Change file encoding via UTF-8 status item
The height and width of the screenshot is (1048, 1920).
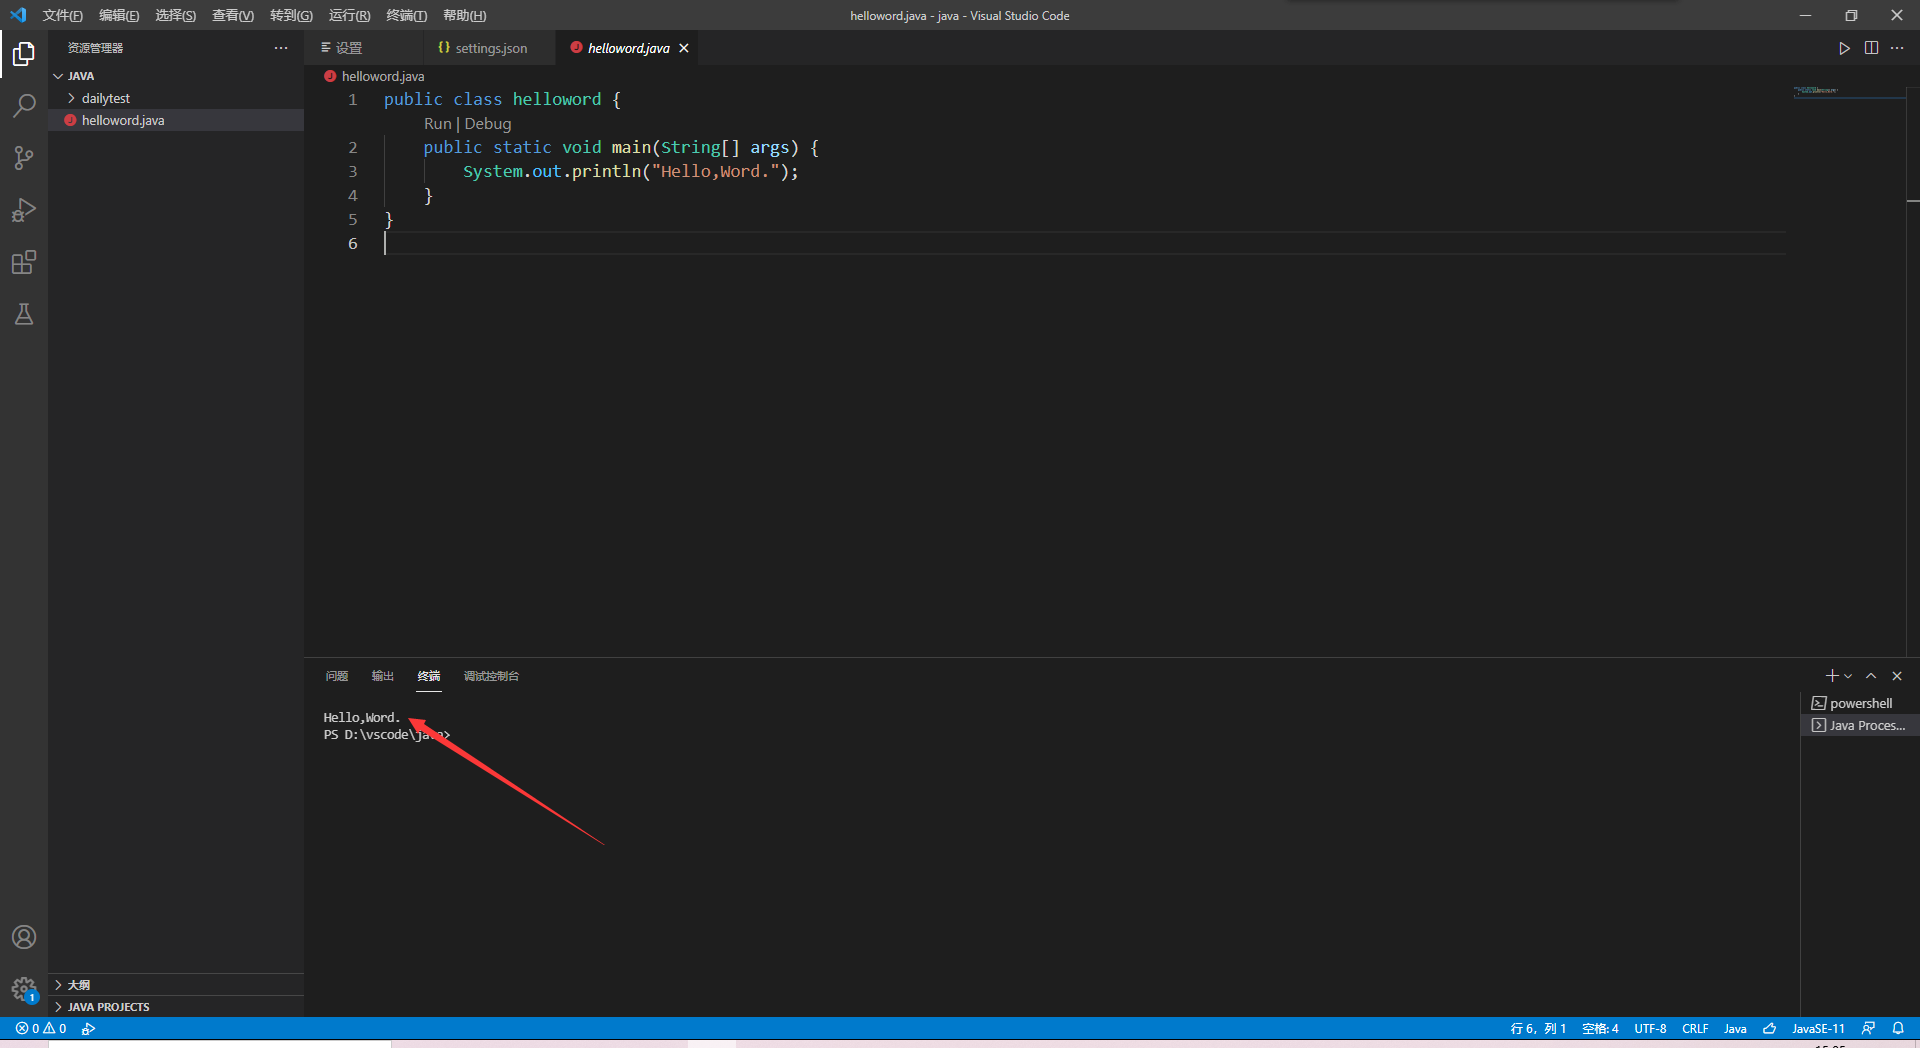tap(1650, 1028)
